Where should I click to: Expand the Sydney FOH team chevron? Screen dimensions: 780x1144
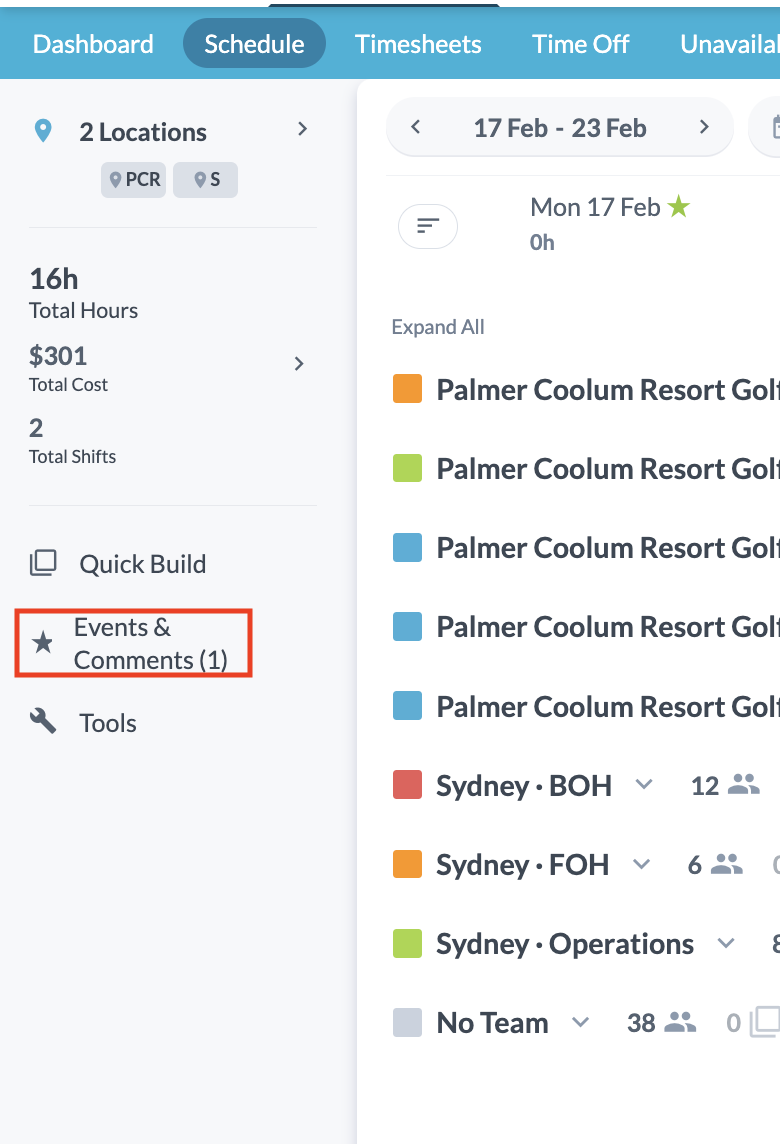coord(642,864)
